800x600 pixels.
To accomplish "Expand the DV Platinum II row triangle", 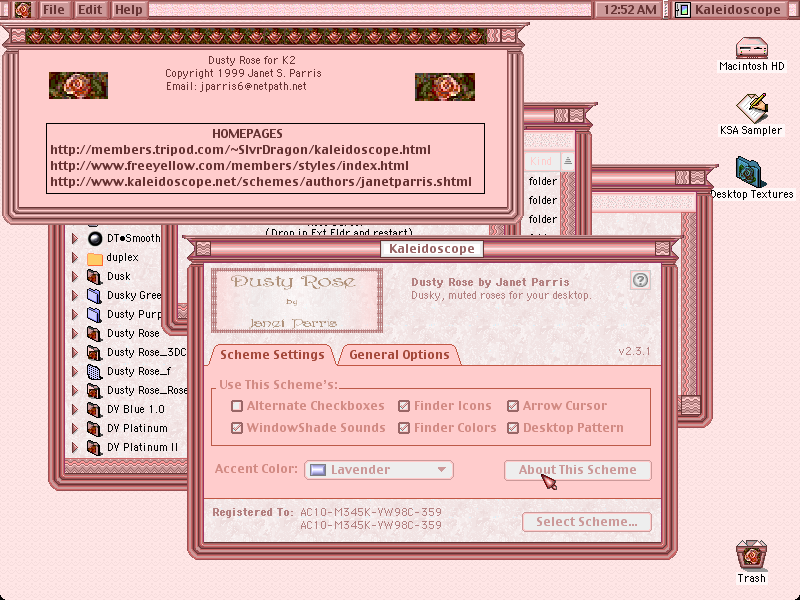I will point(75,447).
